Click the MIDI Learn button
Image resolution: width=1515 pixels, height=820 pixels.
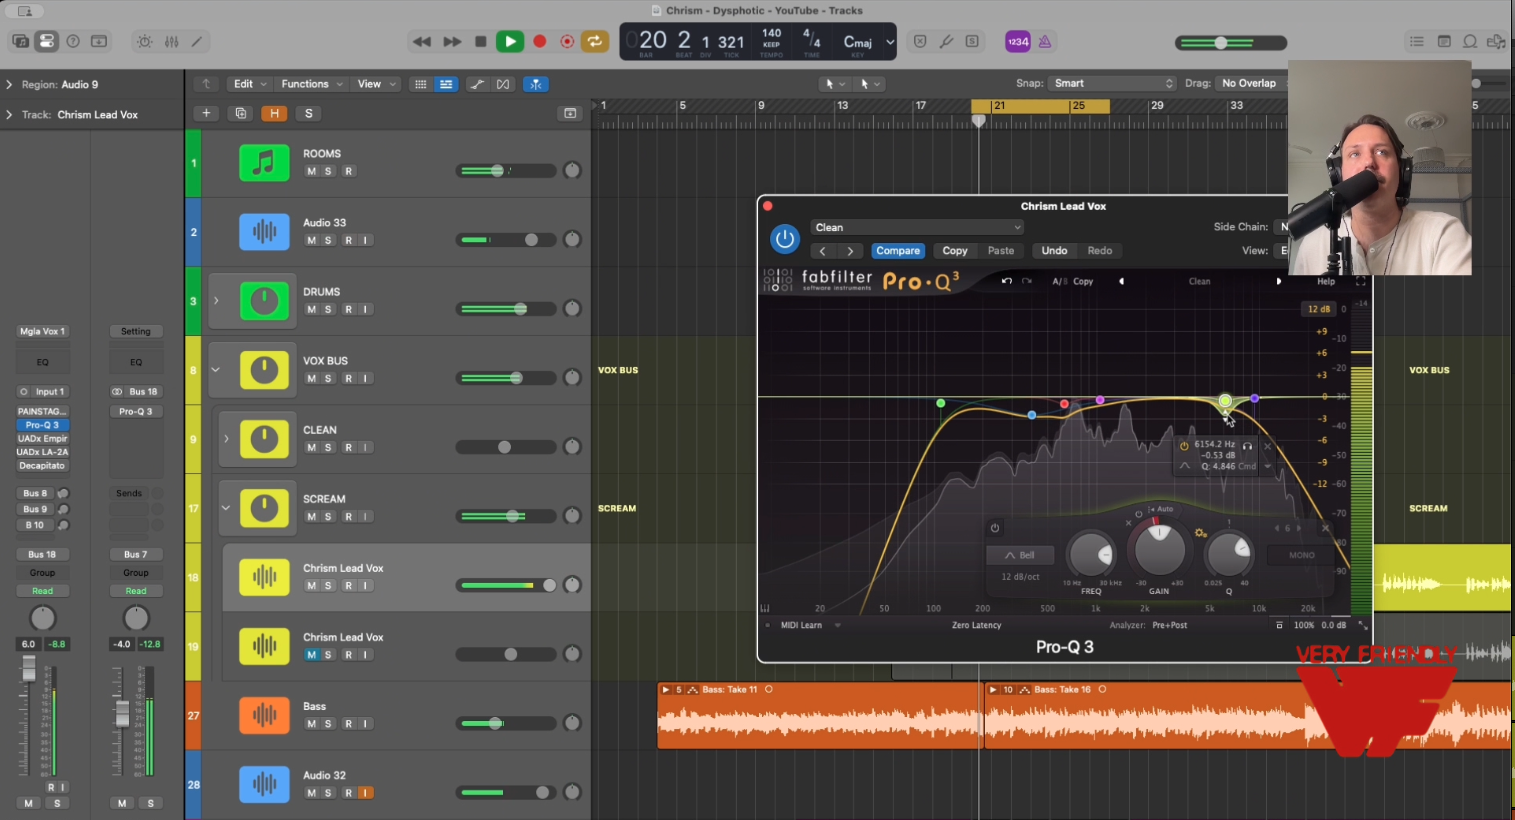pyautogui.click(x=801, y=625)
